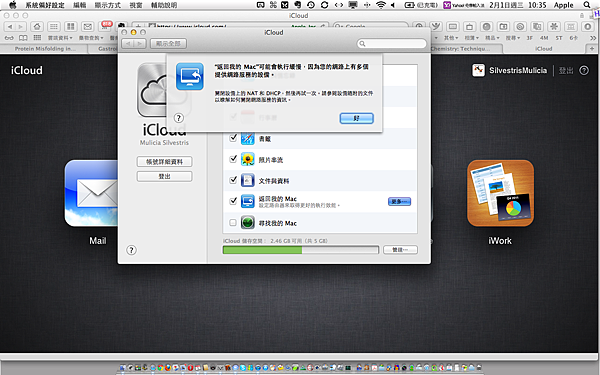The height and width of the screenshot is (375, 600).
Task: Expand the bookmarks folder right of 賞試資料
Action: tap(91, 38)
